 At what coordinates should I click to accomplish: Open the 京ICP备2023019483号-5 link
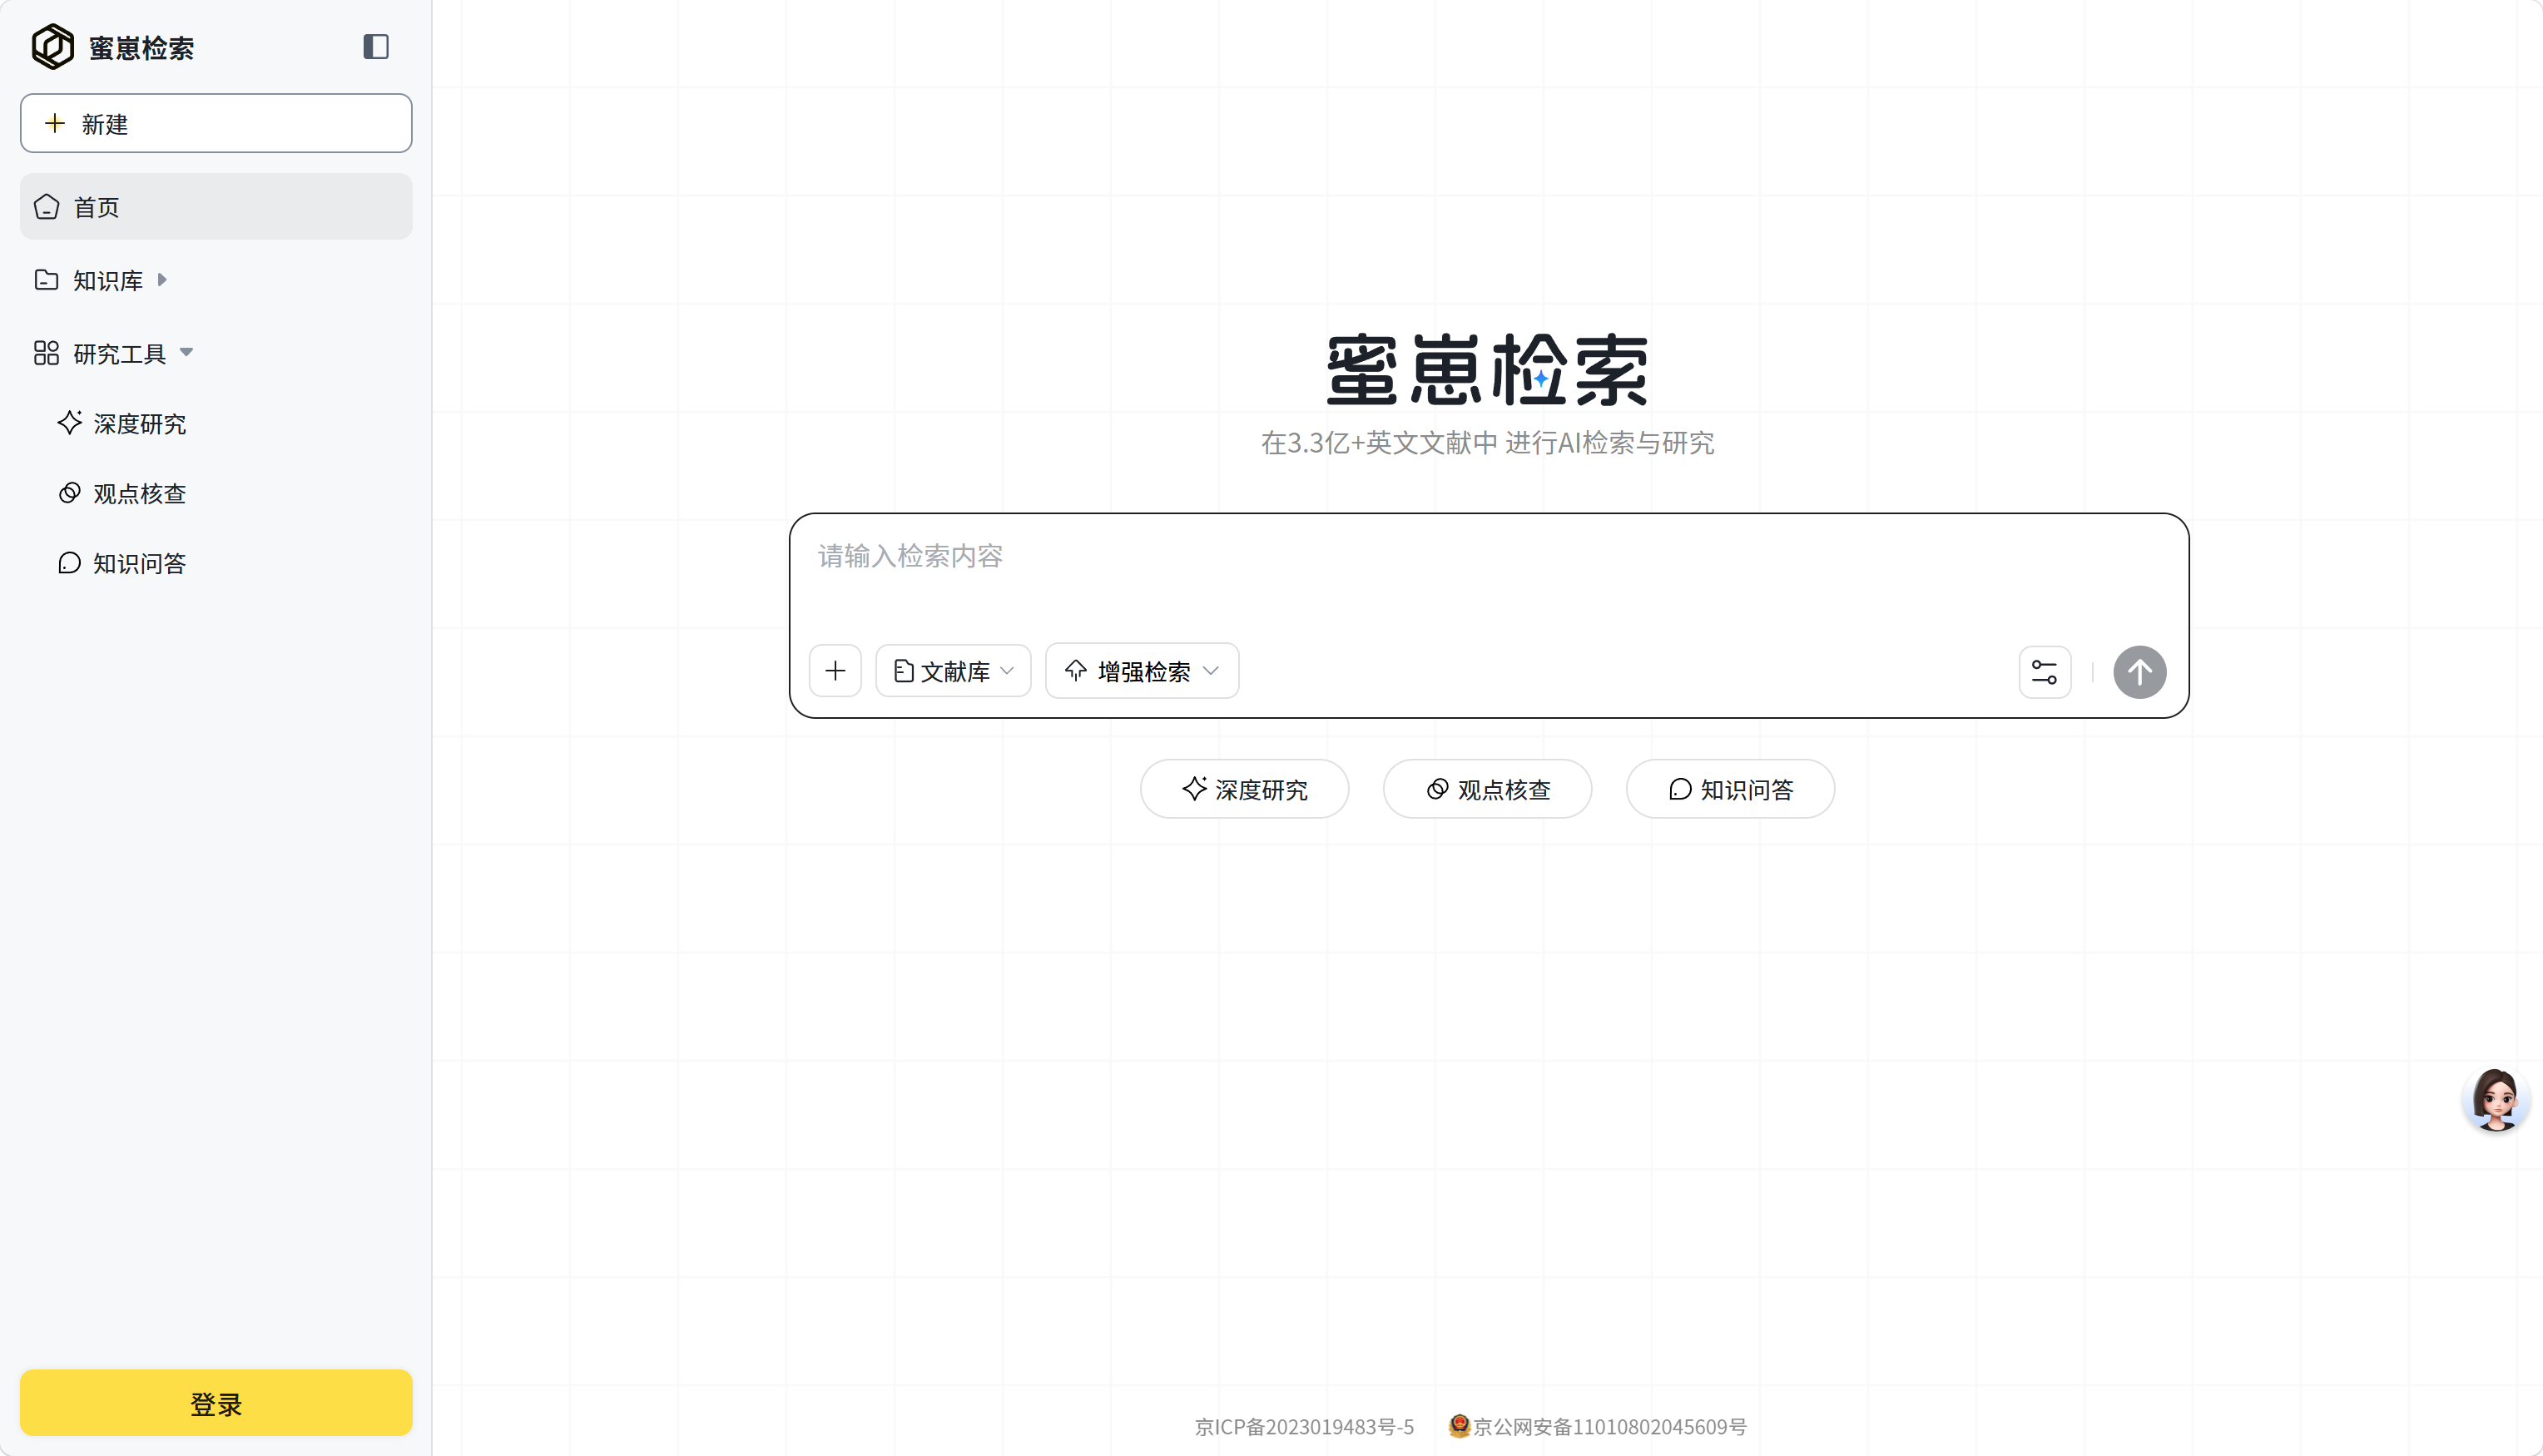pos(1304,1426)
